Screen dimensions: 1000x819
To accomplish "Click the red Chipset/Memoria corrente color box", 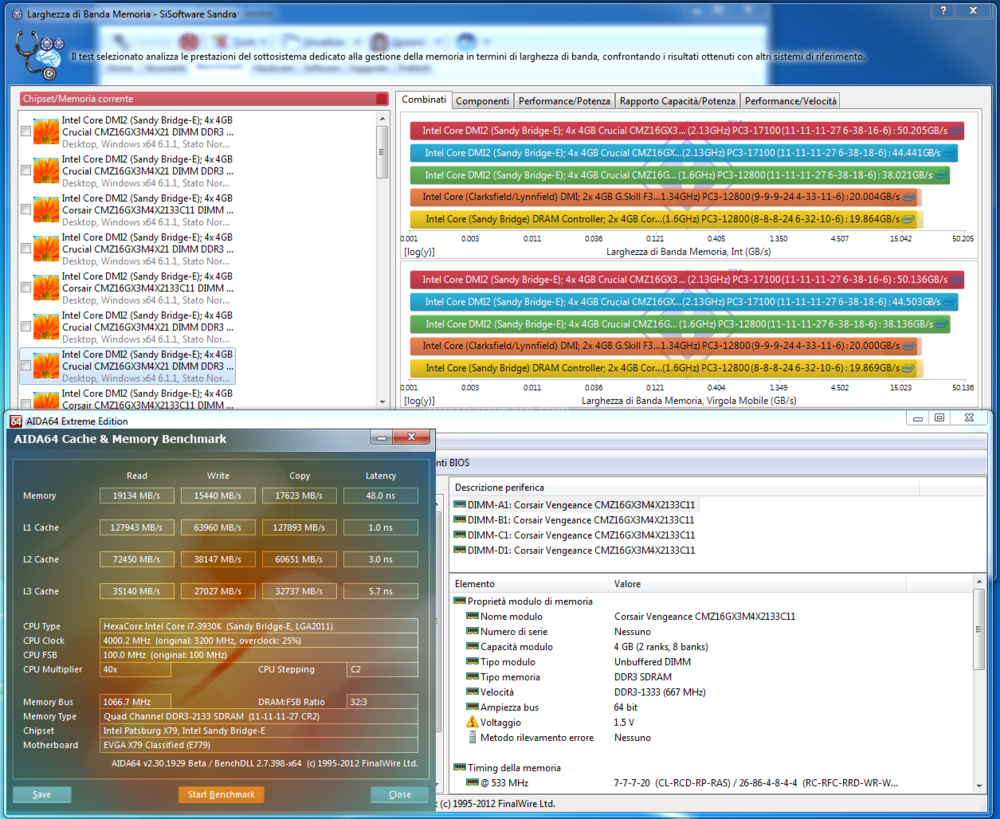I will click(x=381, y=99).
